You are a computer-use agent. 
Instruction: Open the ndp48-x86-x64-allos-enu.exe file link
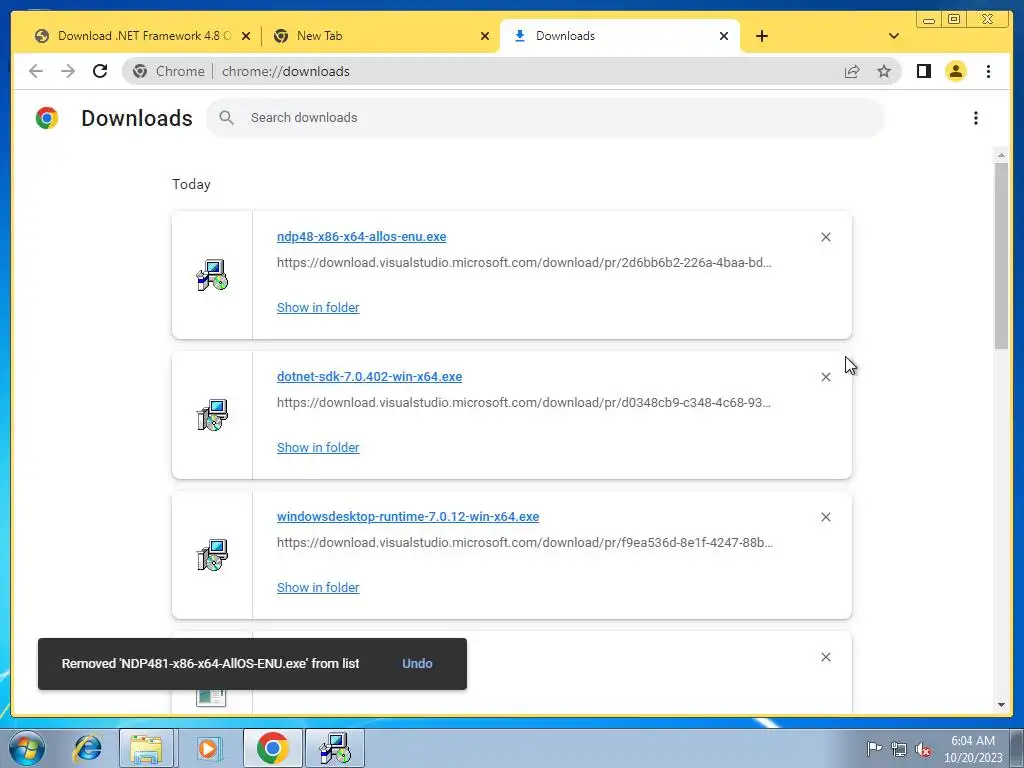pyautogui.click(x=361, y=236)
